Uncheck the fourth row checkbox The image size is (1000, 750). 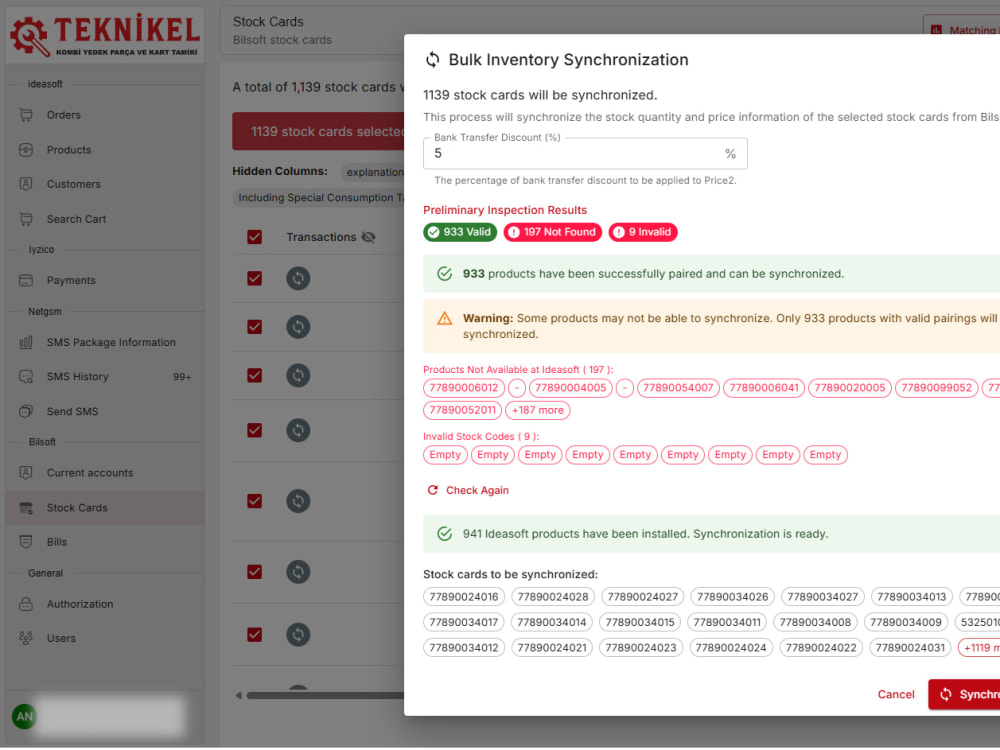click(254, 430)
